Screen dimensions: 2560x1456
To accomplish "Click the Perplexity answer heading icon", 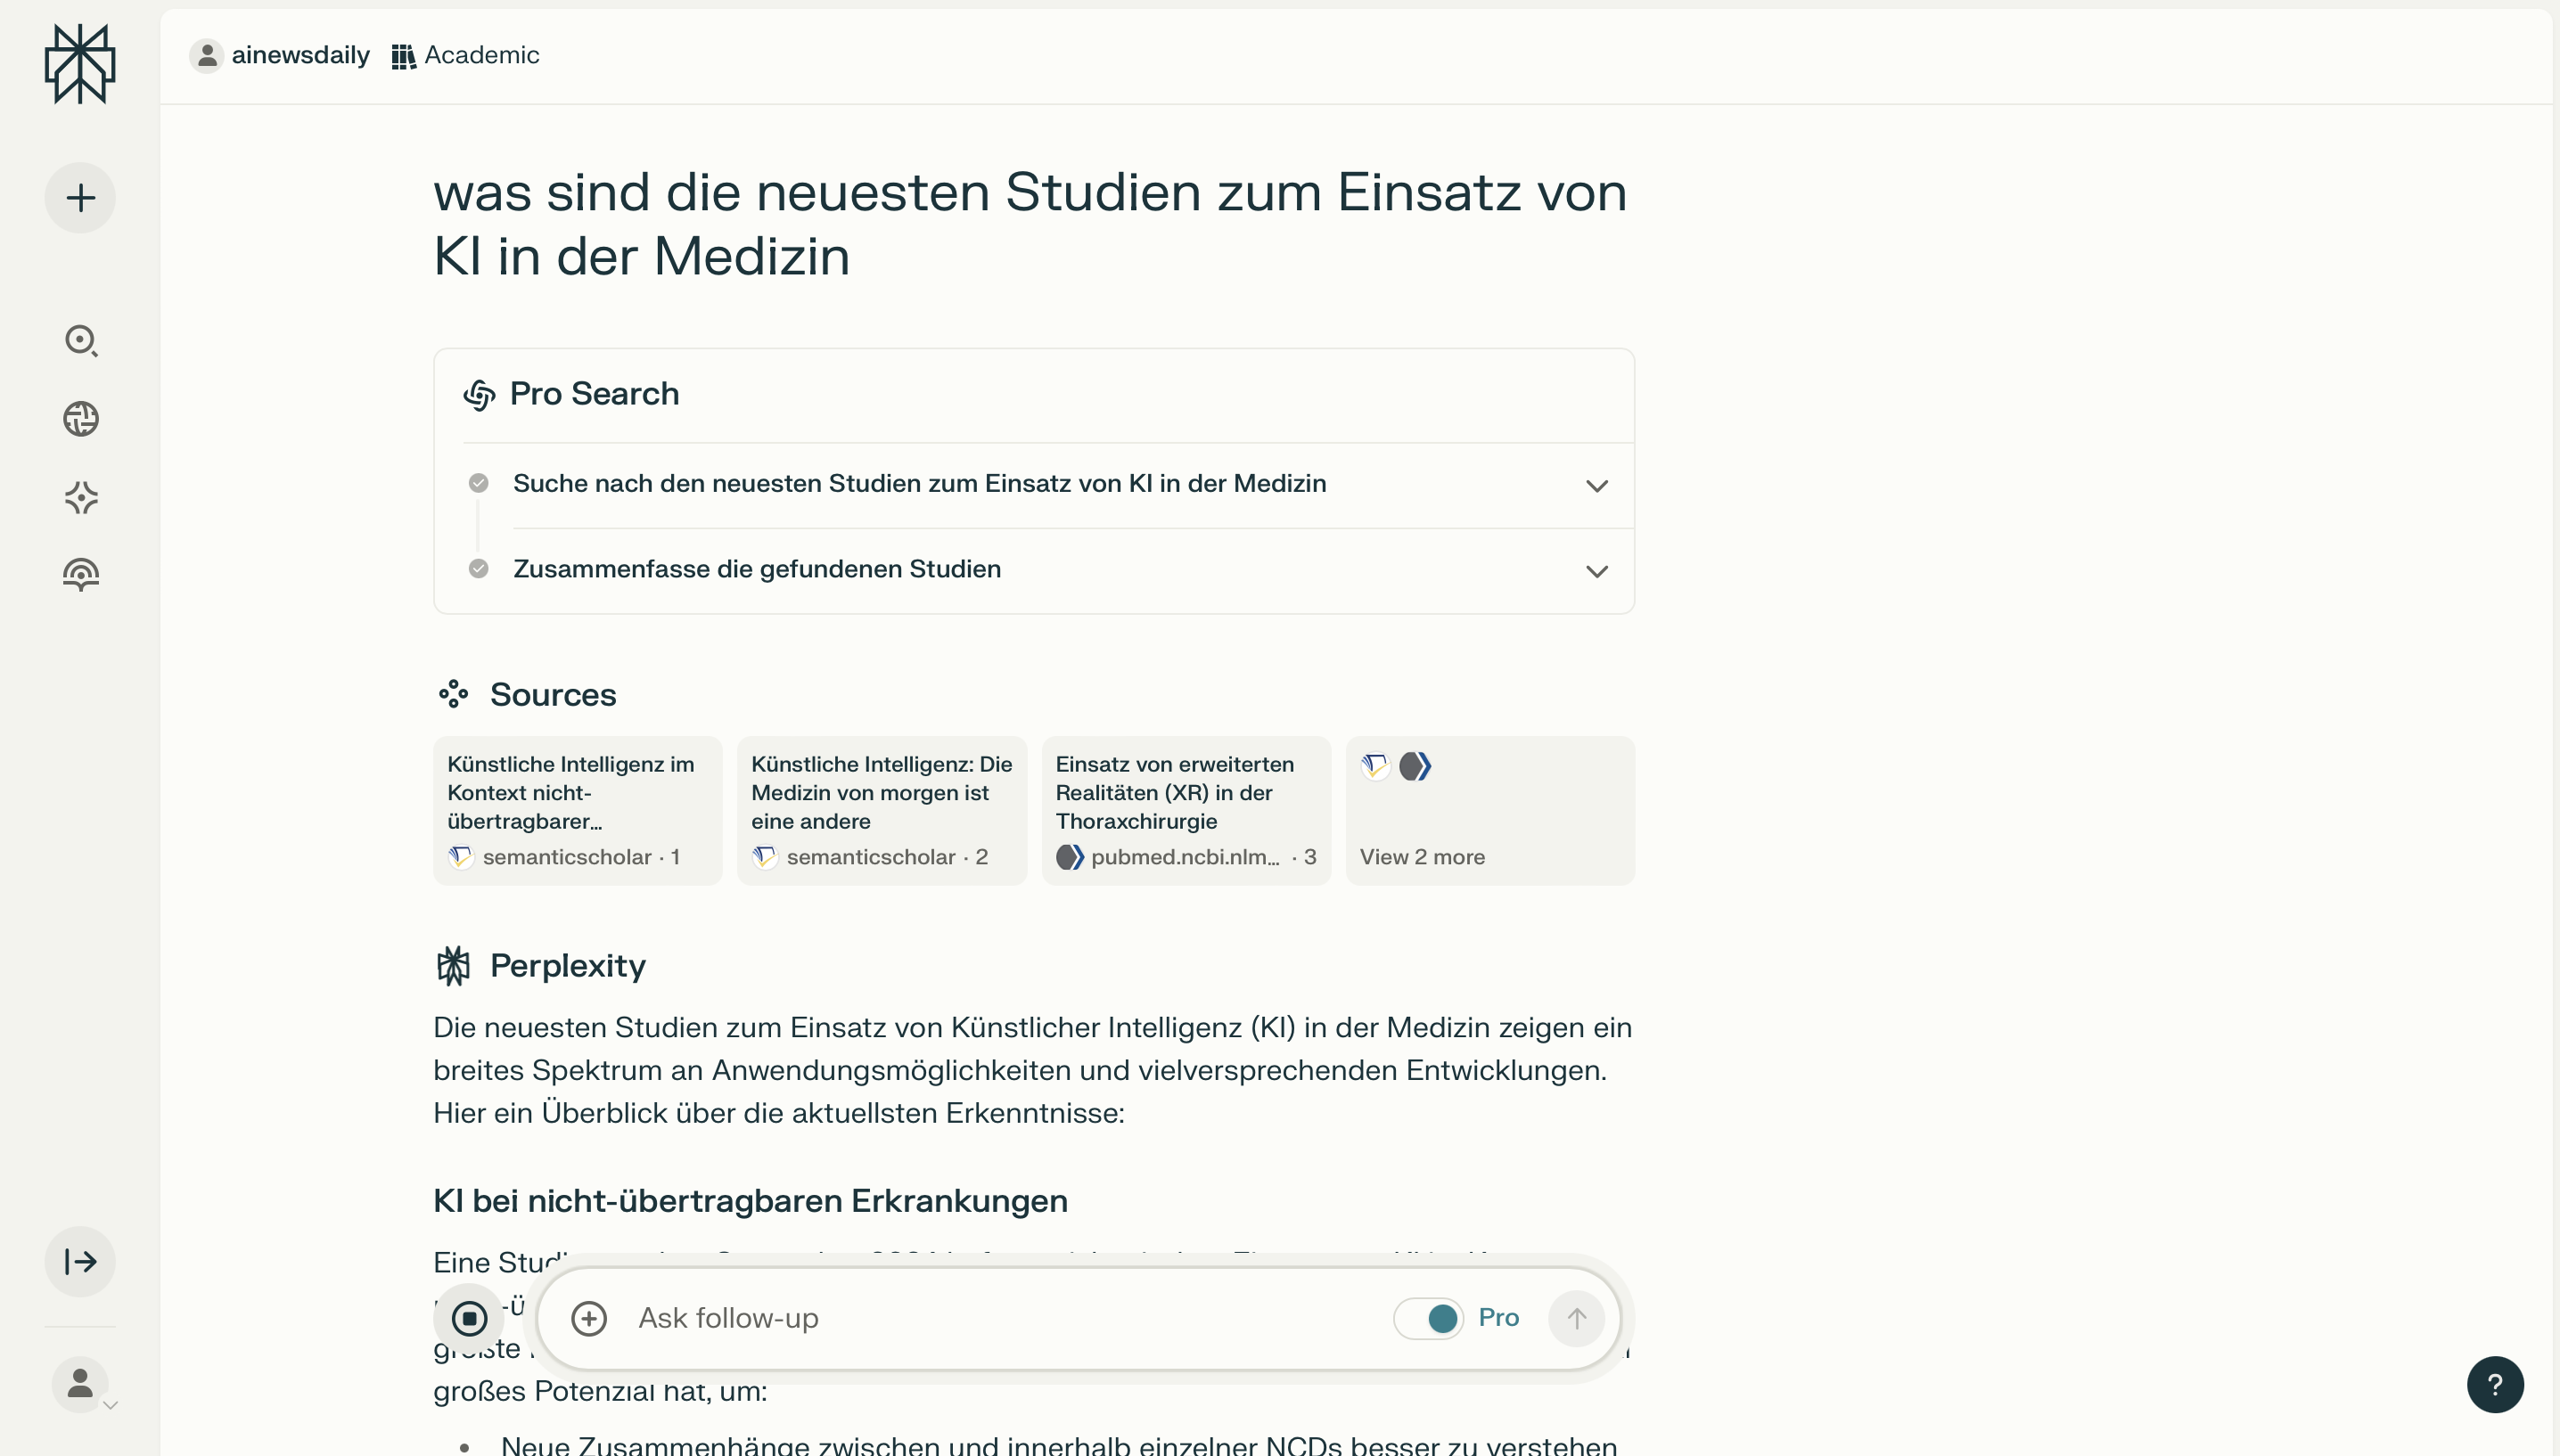I will [454, 966].
